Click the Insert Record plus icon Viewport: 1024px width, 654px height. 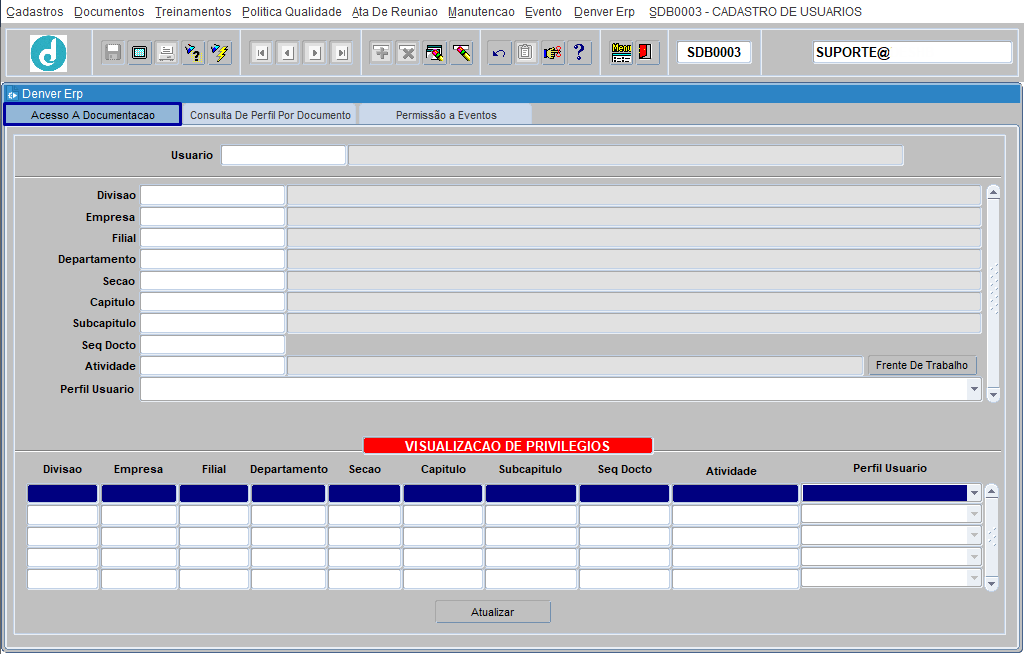[x=381, y=52]
